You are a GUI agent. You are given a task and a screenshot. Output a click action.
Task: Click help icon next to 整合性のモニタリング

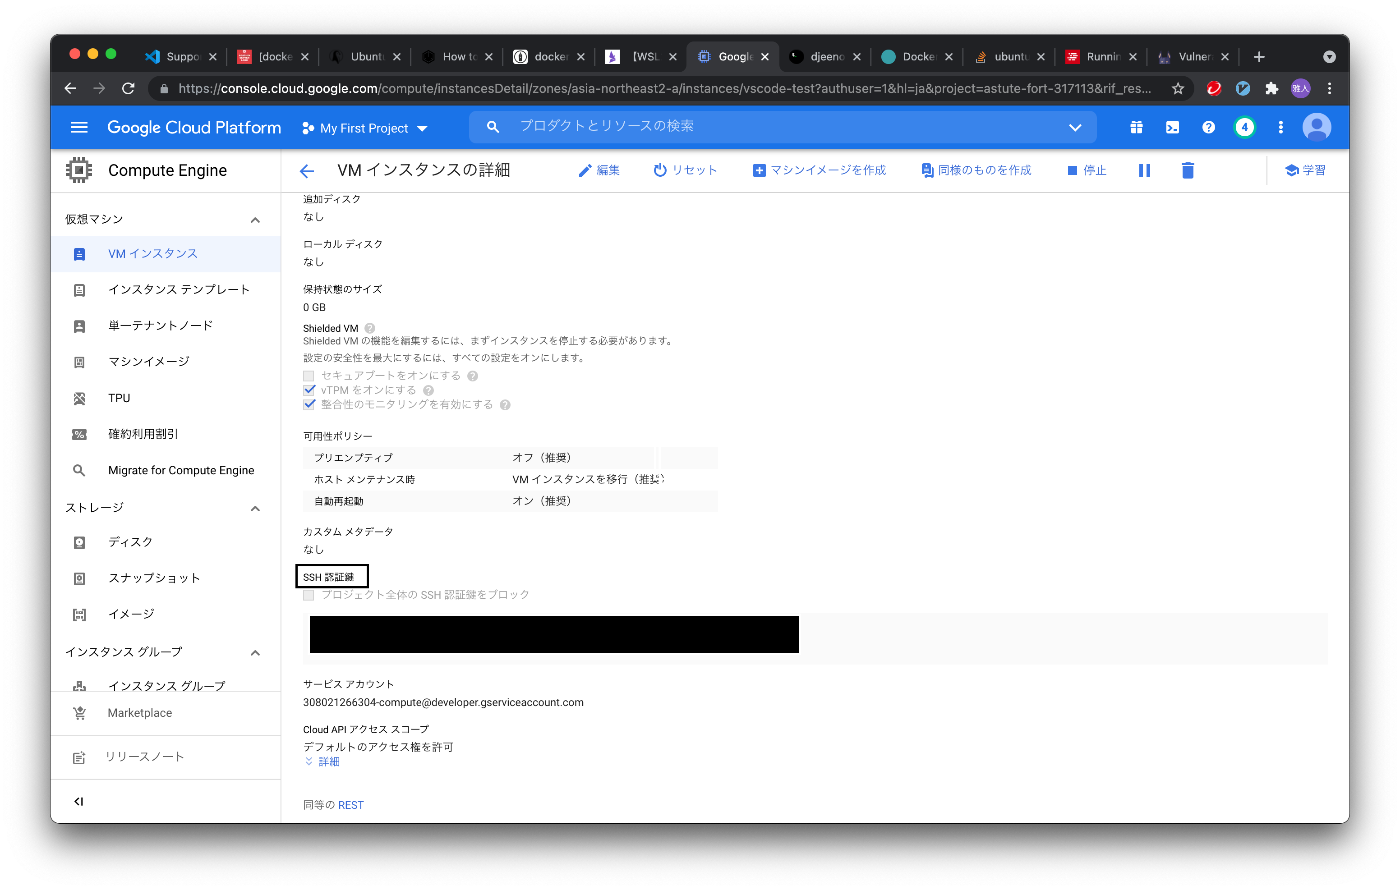point(505,405)
